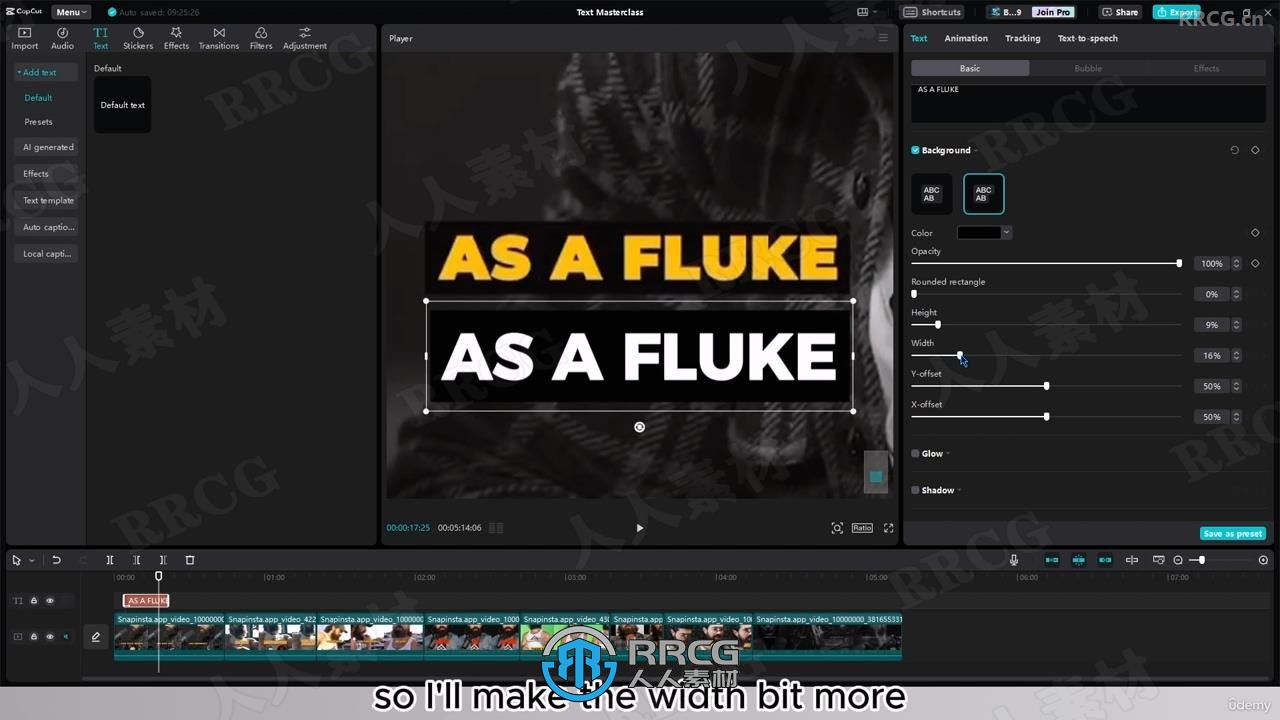
Task: Click the undo arrow in timeline toolbar
Action: click(x=56, y=560)
